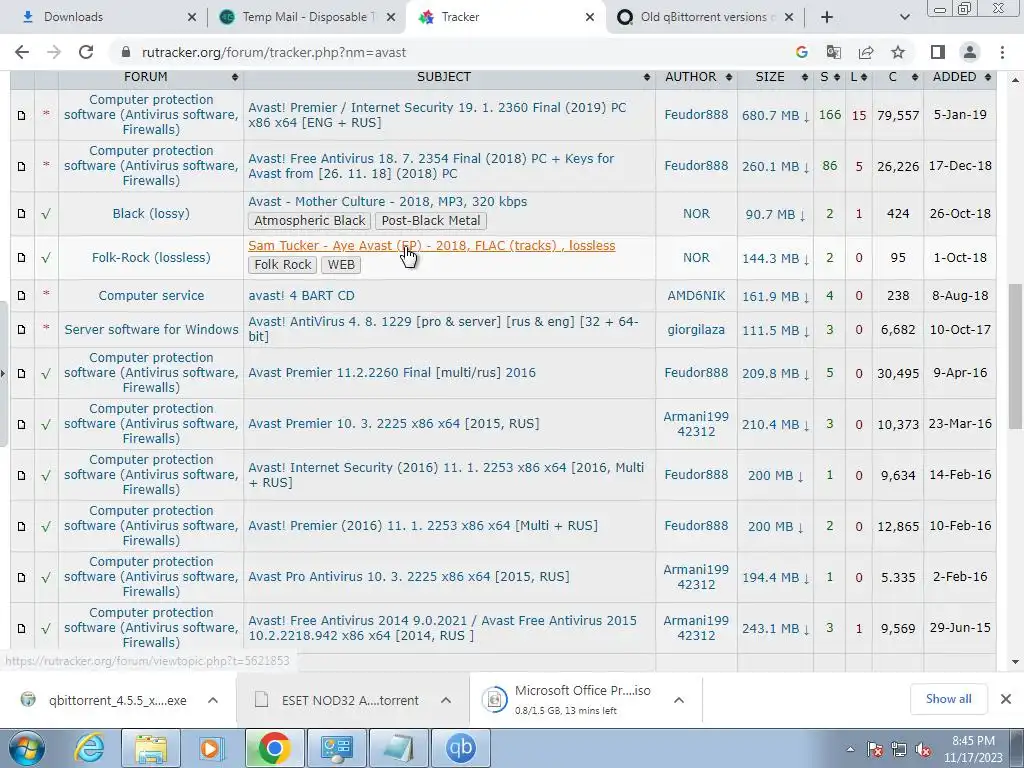Open new tab with plus button

tap(827, 17)
